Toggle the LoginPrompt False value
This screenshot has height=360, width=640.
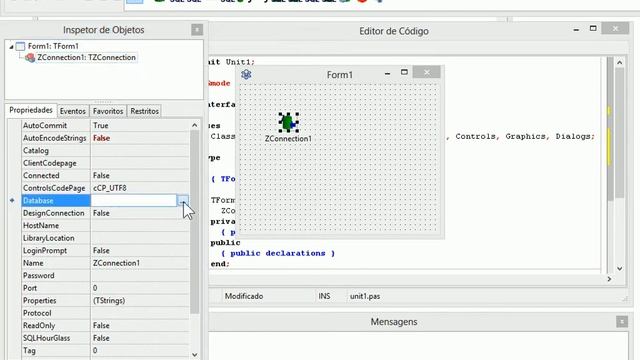coord(140,251)
